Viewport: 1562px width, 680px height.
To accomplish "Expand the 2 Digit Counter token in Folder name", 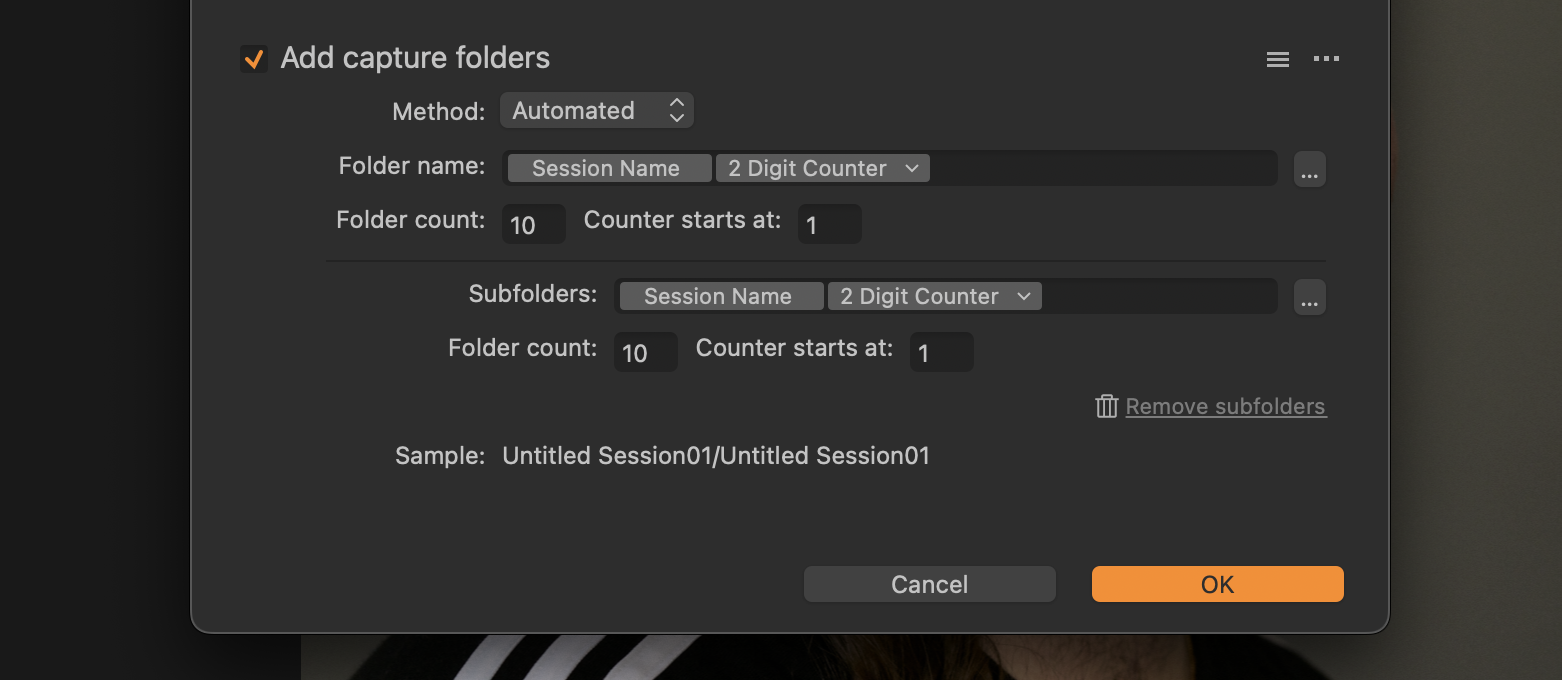I will click(x=823, y=168).
